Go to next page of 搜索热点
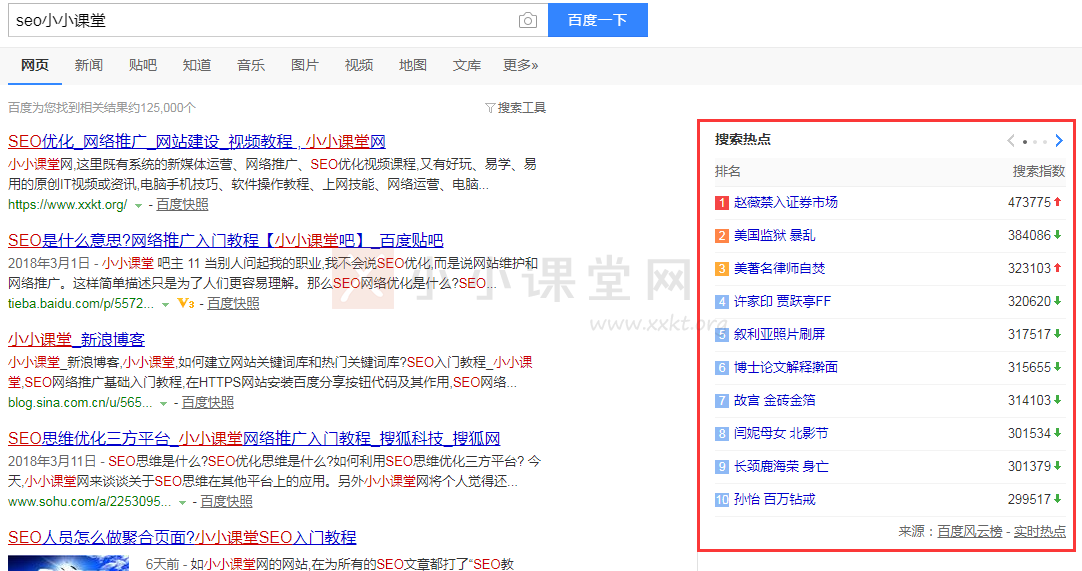 pos(1059,141)
